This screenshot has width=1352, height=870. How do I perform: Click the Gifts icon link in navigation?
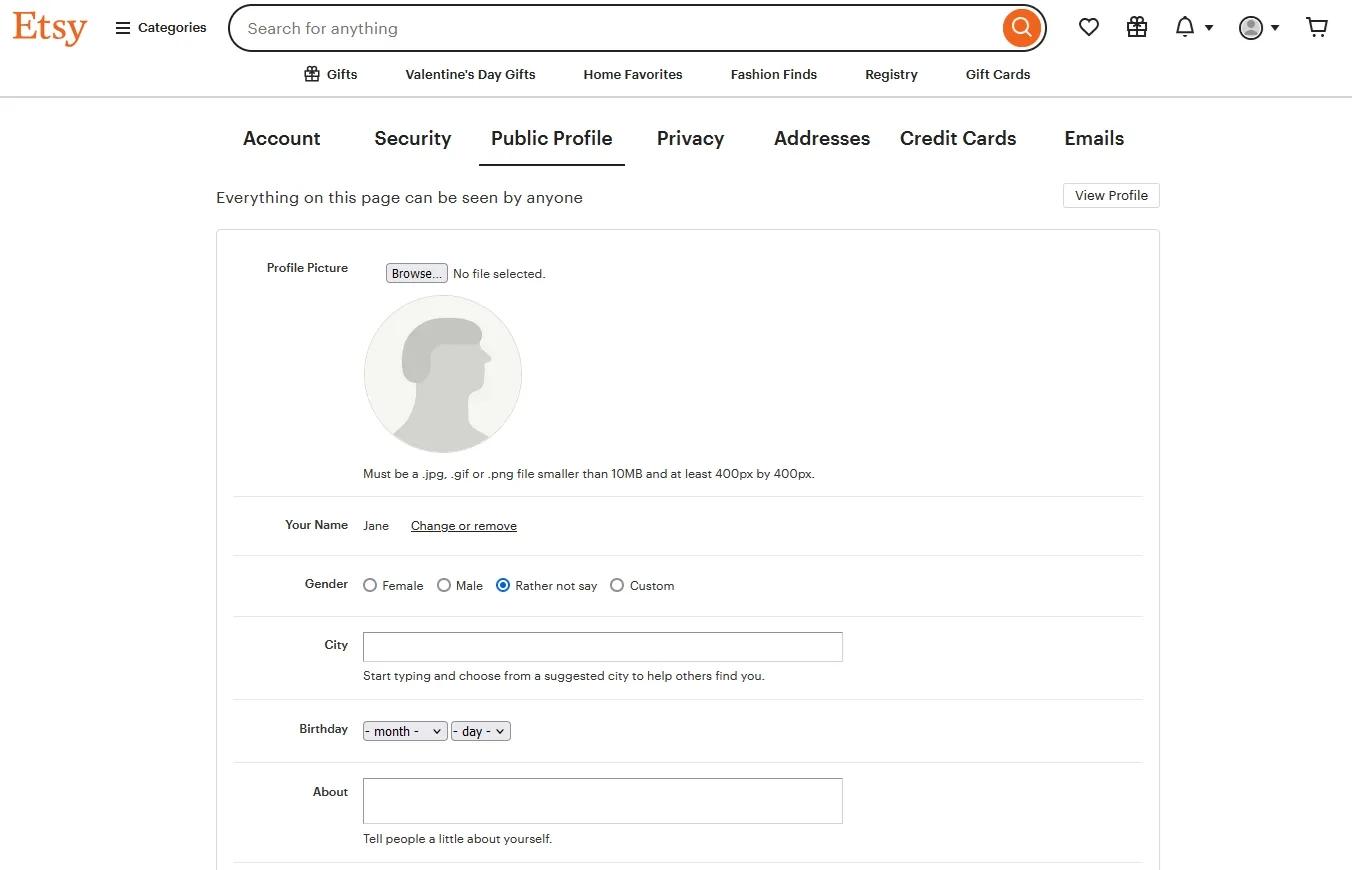coord(330,74)
